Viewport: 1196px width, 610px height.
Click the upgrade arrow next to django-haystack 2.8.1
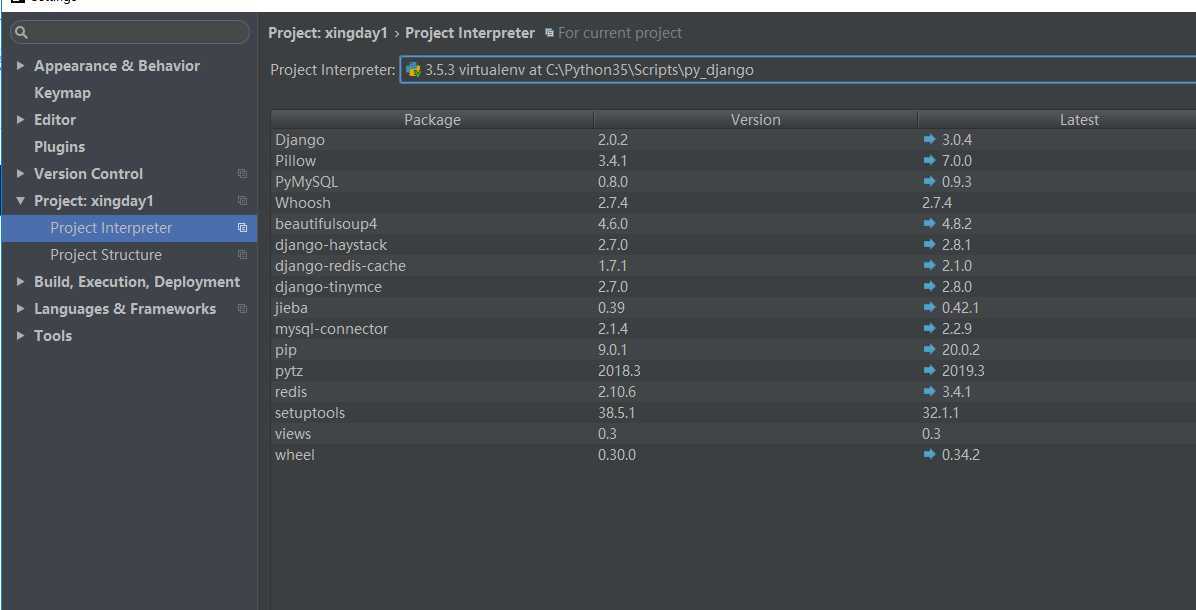click(929, 245)
